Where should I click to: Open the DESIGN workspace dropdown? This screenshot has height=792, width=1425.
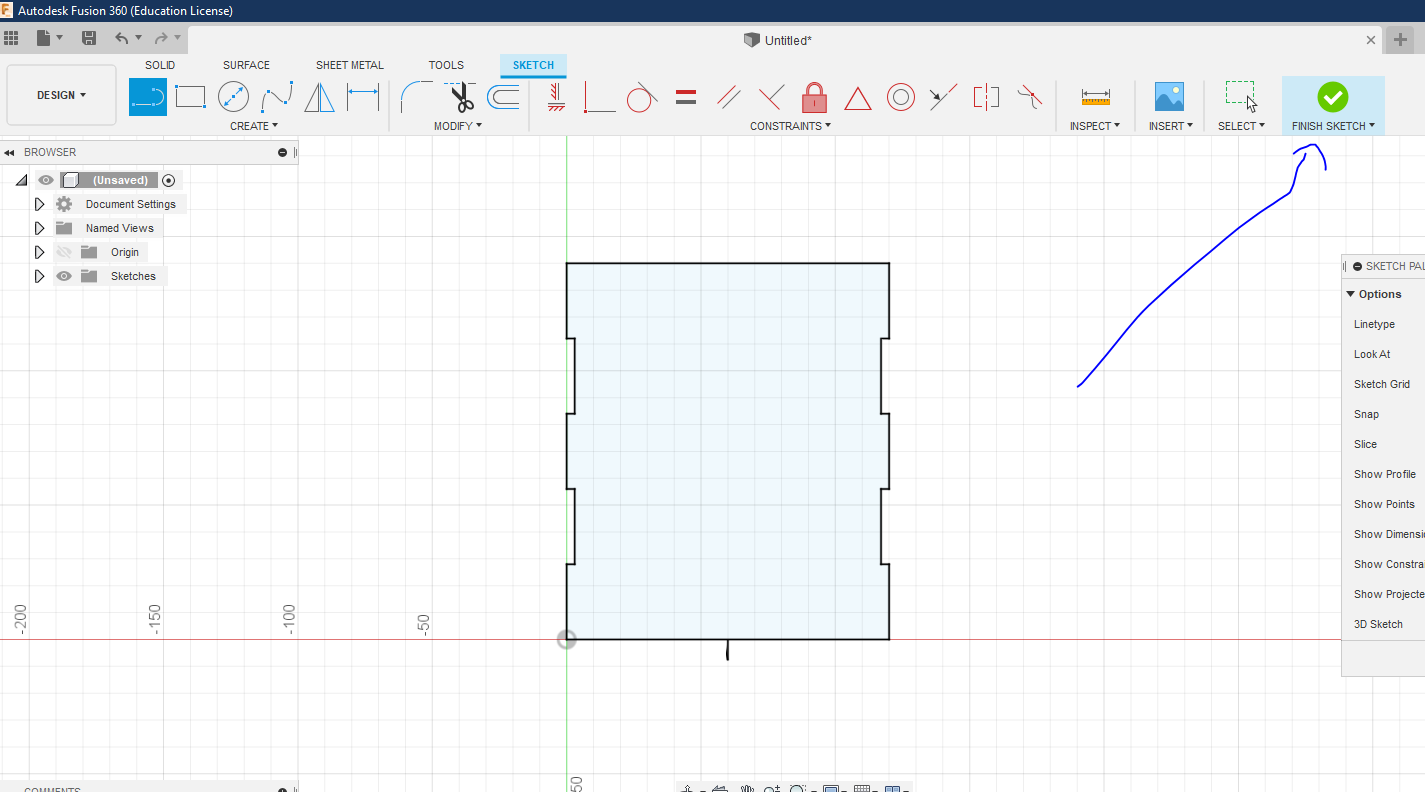[61, 95]
